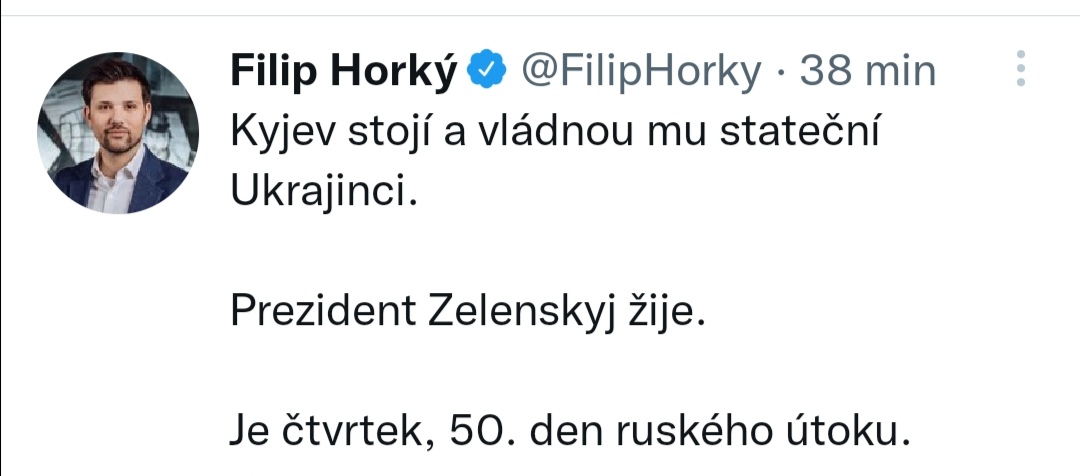Click the "38 min" tweet timestamp
Image resolution: width=1080 pixels, height=476 pixels.
click(868, 71)
